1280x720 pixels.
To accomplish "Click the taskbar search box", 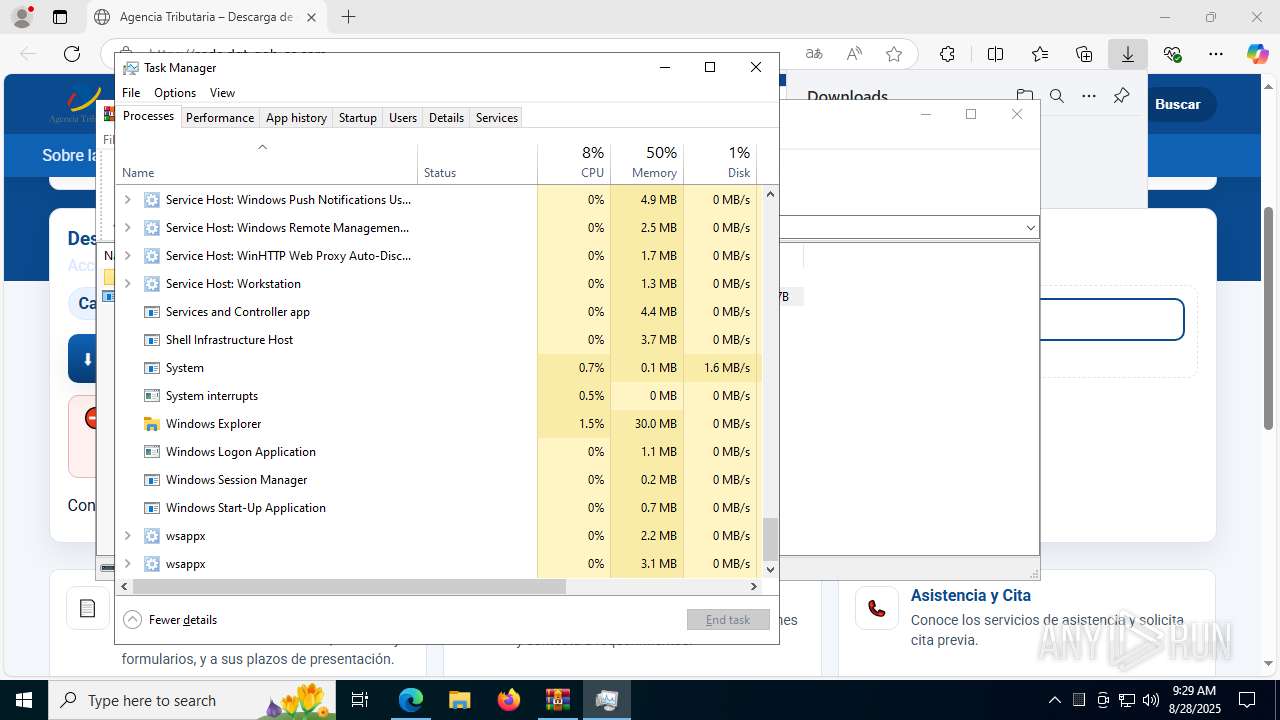I will [192, 700].
